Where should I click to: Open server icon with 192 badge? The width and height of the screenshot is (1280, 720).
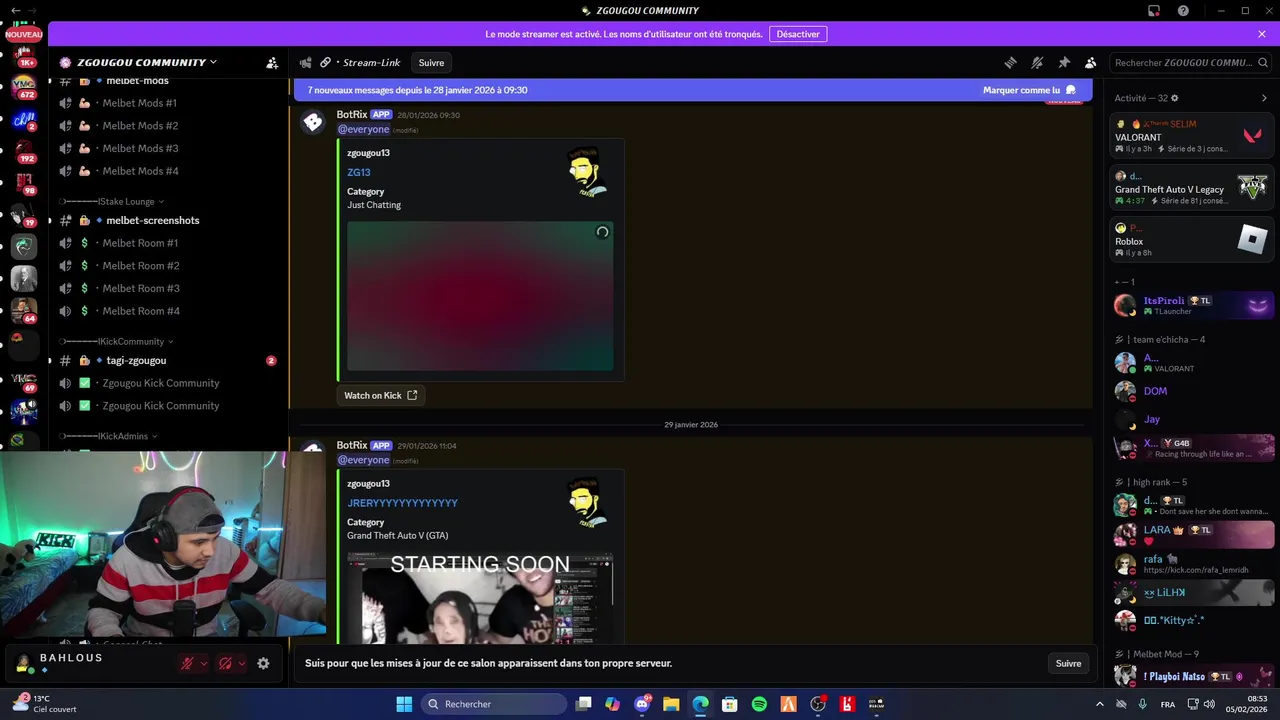click(23, 151)
